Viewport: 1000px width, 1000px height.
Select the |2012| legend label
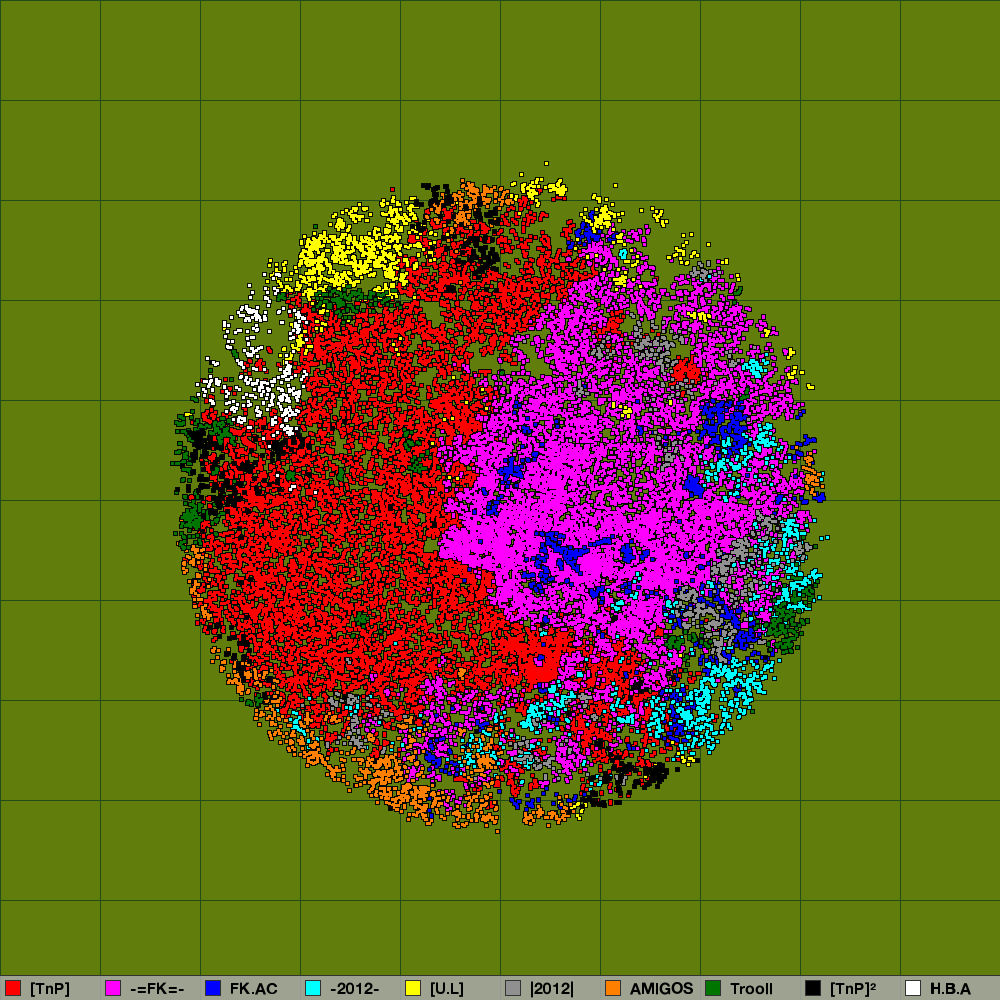[552, 989]
